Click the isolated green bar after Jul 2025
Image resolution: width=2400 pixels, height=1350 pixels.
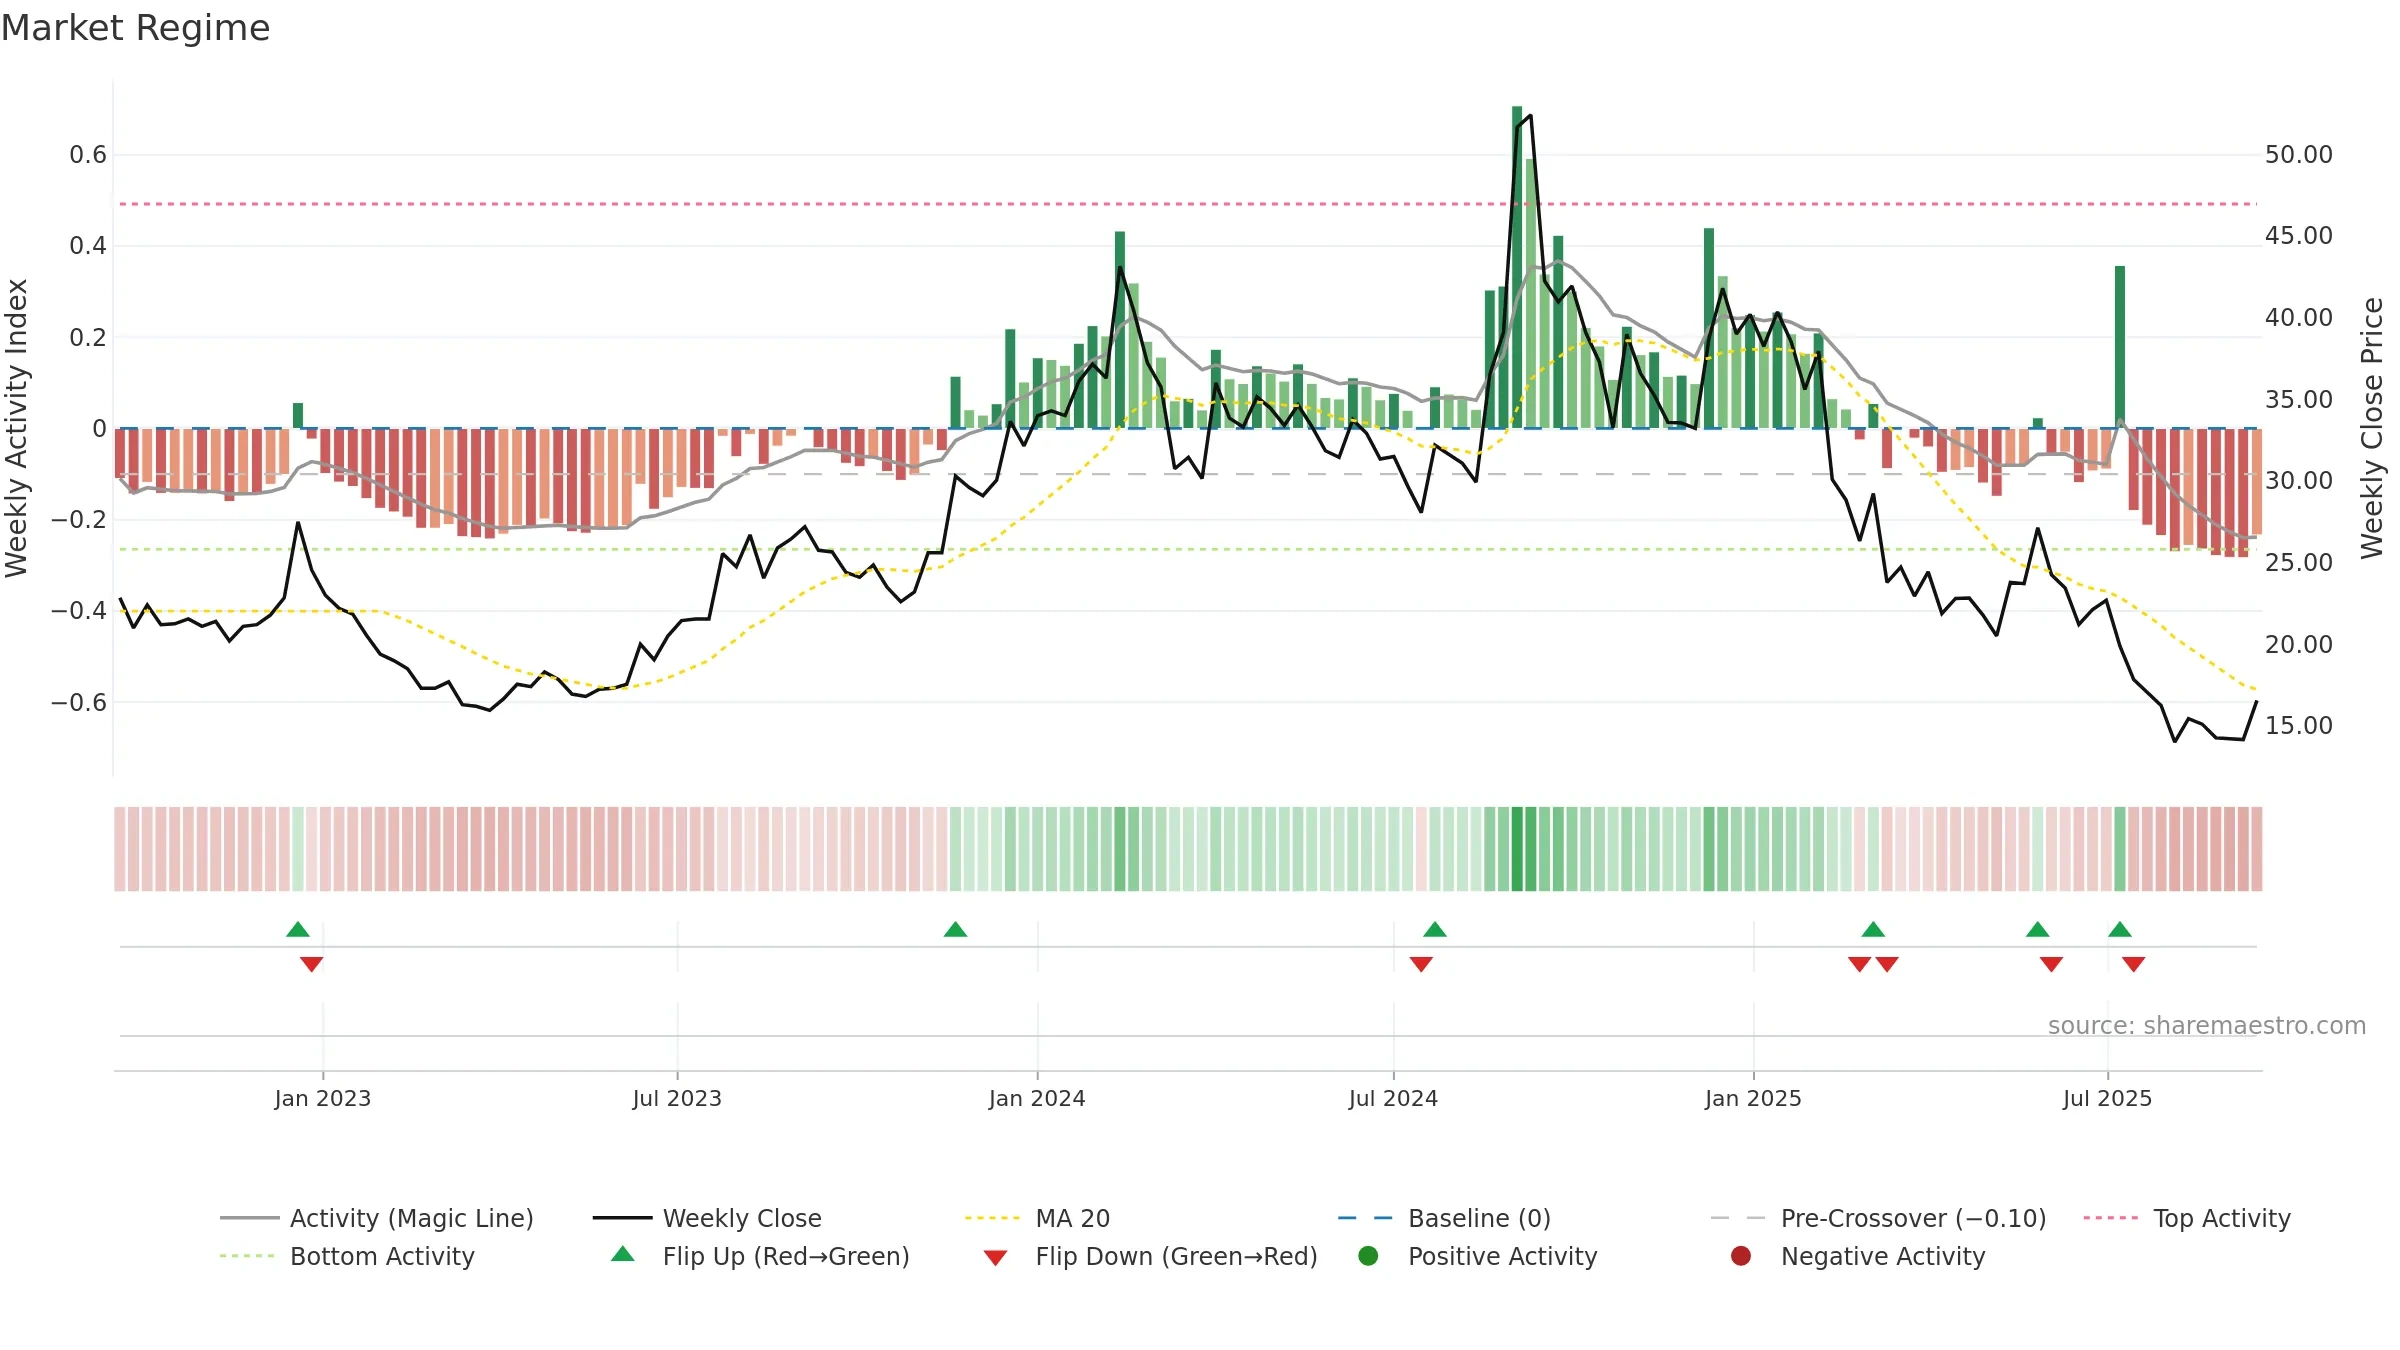point(2120,347)
